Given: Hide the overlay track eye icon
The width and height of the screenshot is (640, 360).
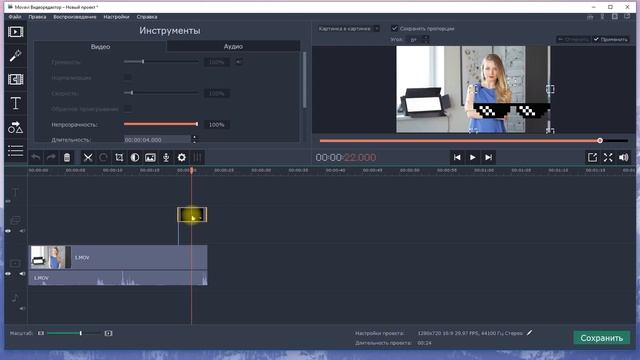Looking at the screenshot, I should coord(8,231).
